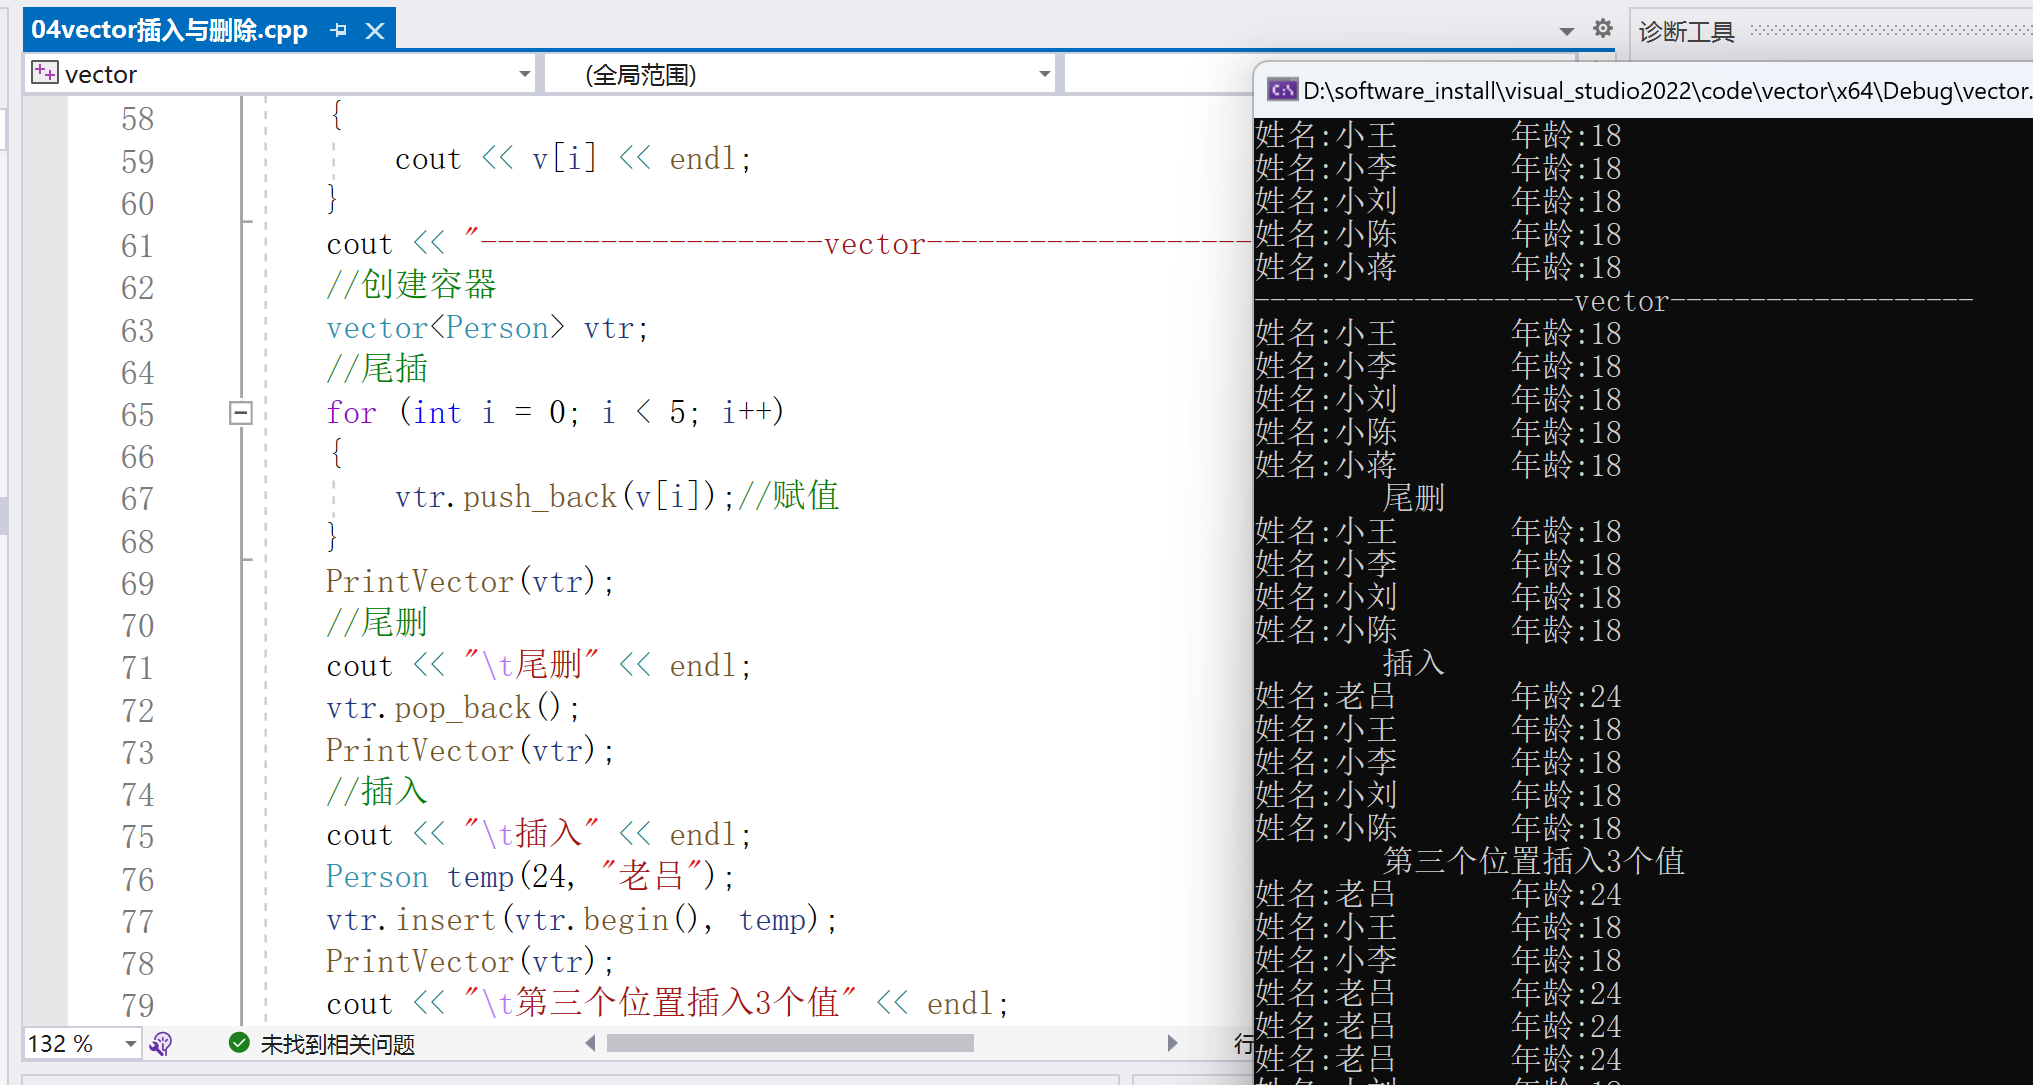
Task: Click the horizontal scrollbar thumb
Action: pos(790,1043)
